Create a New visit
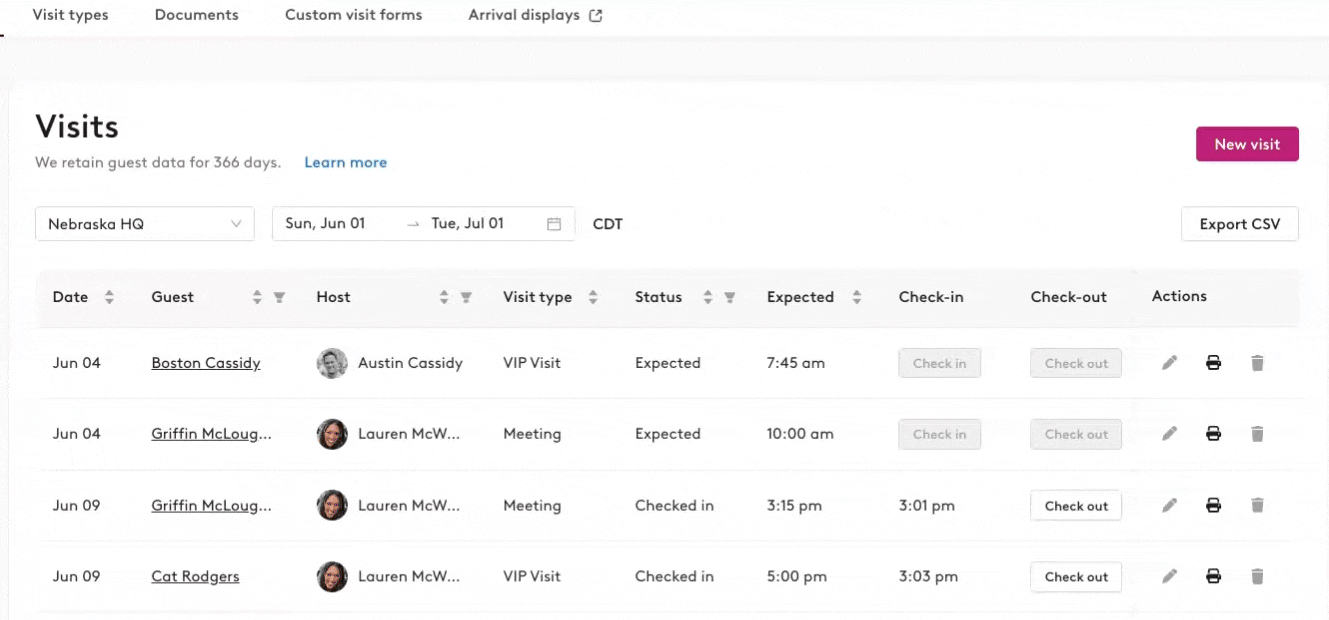The image size is (1329, 620). click(x=1247, y=144)
